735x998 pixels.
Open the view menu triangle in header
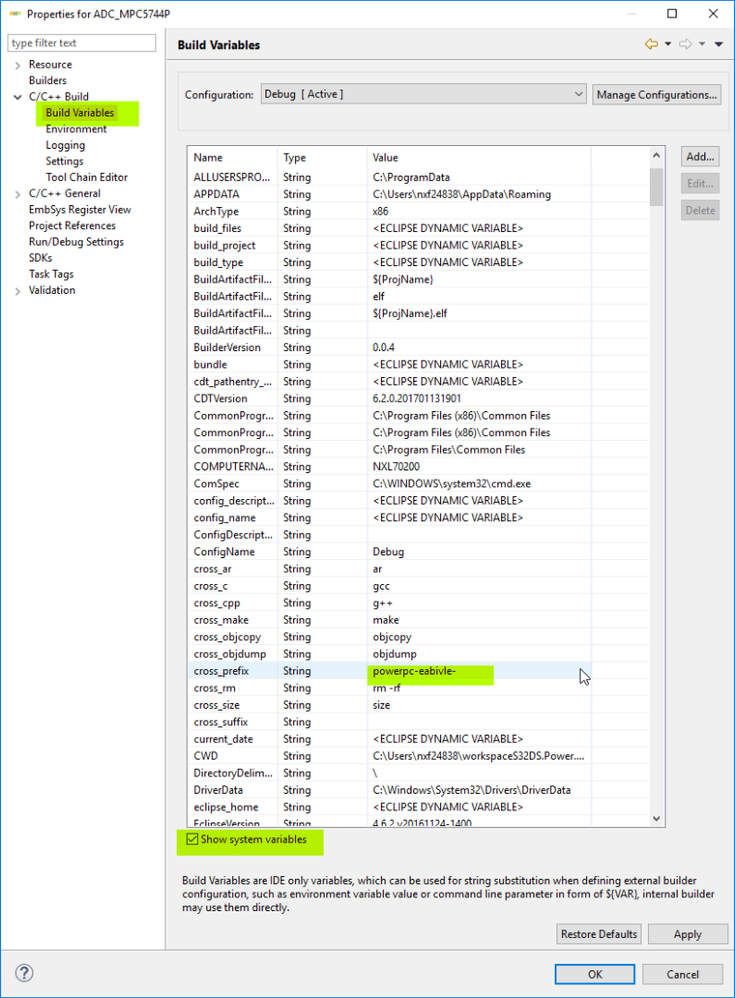click(x=719, y=44)
